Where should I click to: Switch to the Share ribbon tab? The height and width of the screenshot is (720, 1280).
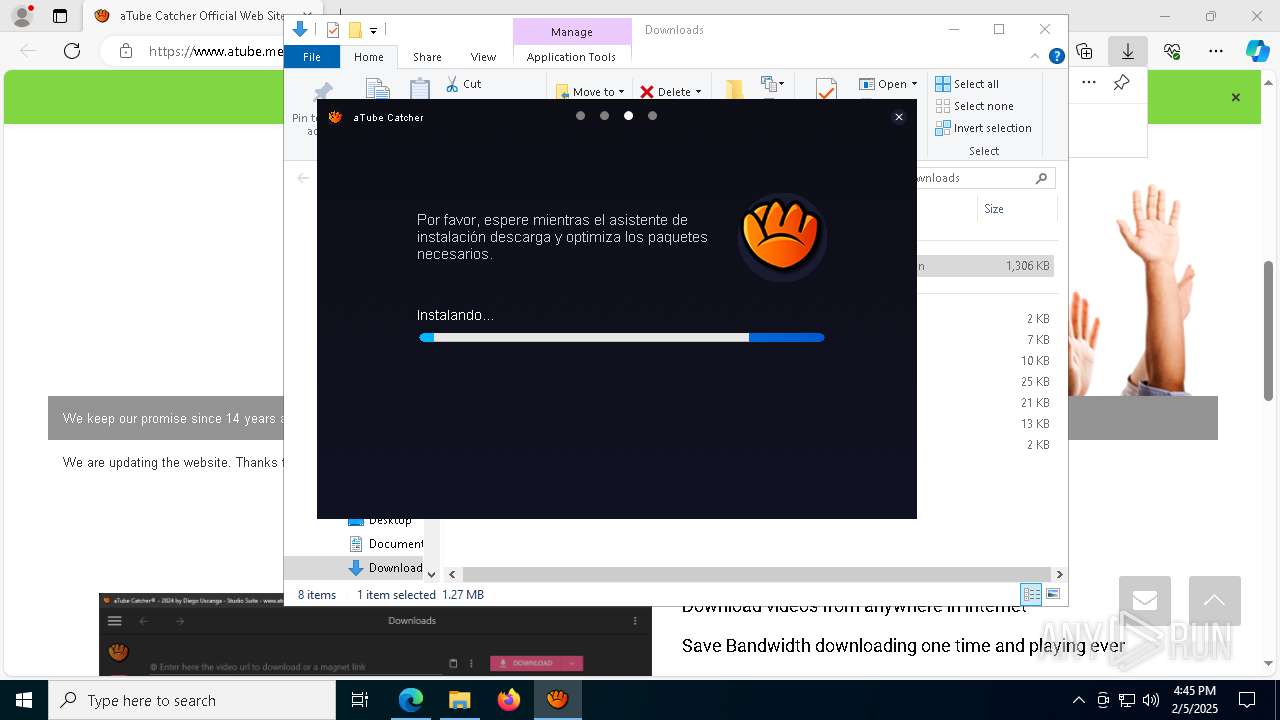pos(427,57)
